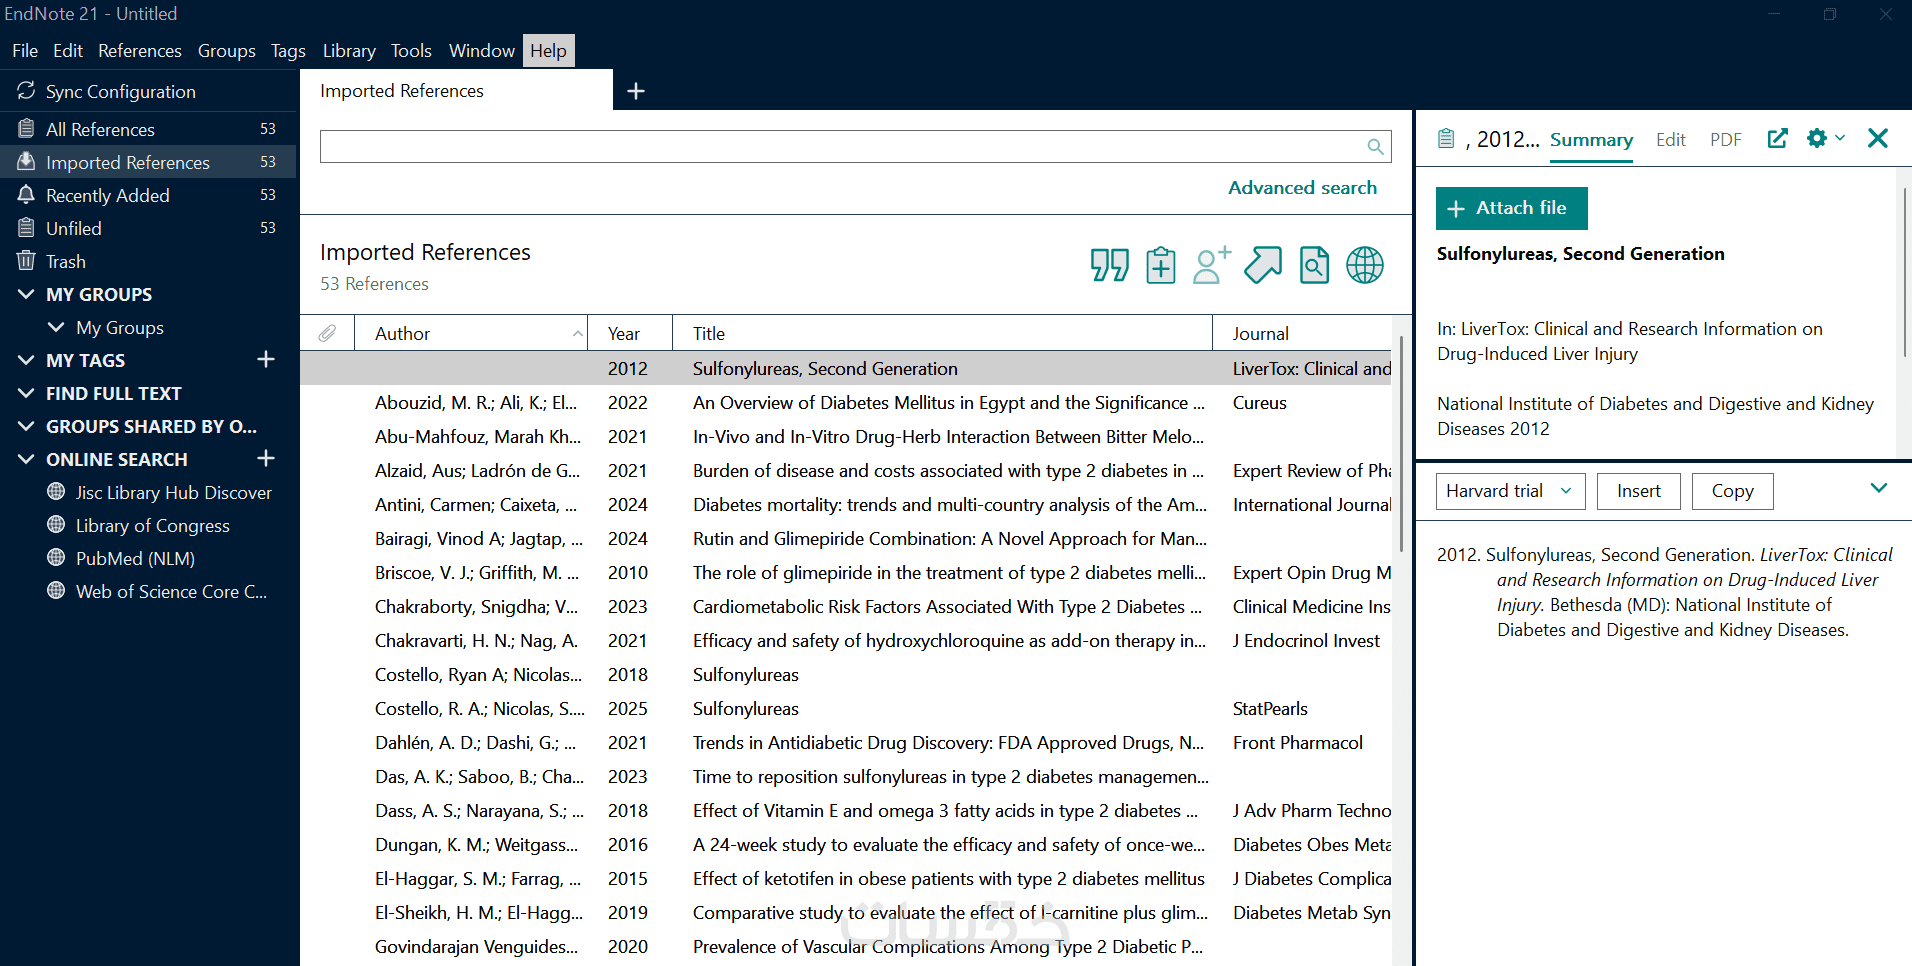The image size is (1912, 966).
Task: Click the Trash bin icon
Action: tap(26, 261)
